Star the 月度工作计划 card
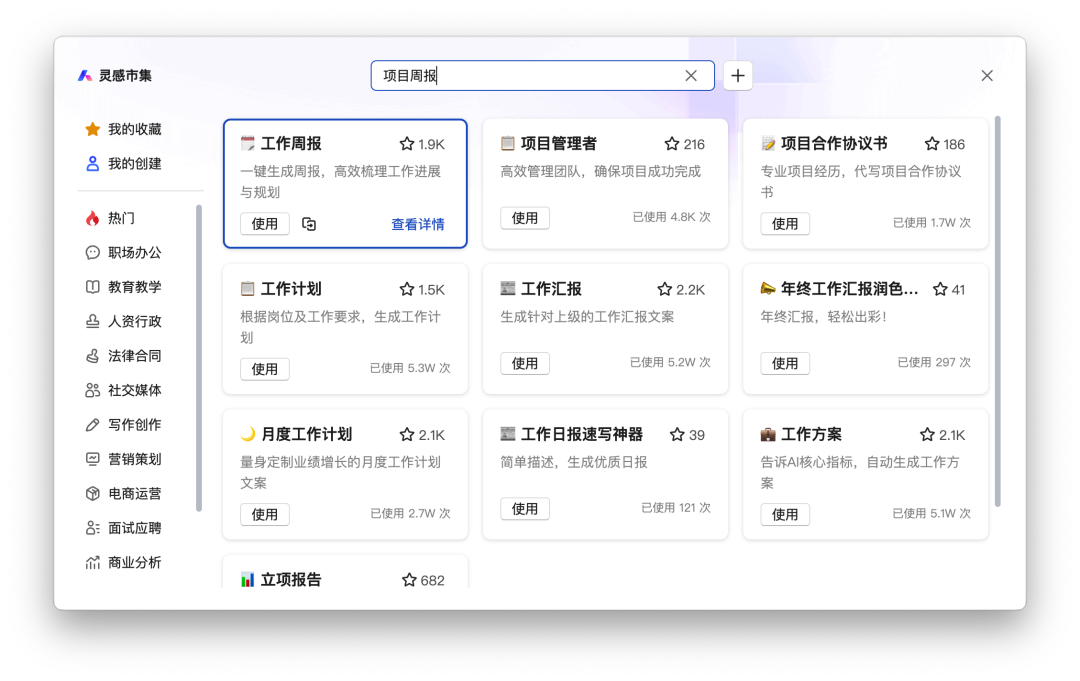Image resolution: width=1080 pixels, height=681 pixels. click(x=406, y=434)
